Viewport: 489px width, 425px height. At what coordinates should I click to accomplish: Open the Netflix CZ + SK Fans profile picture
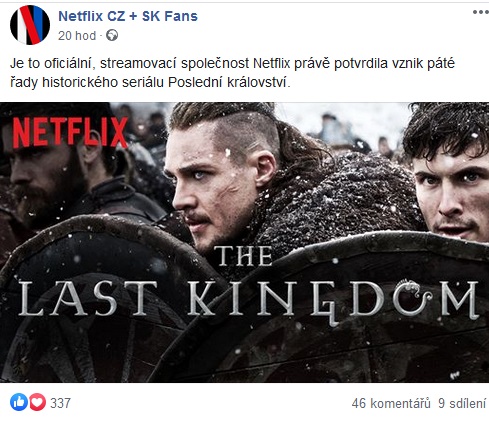click(x=30, y=25)
